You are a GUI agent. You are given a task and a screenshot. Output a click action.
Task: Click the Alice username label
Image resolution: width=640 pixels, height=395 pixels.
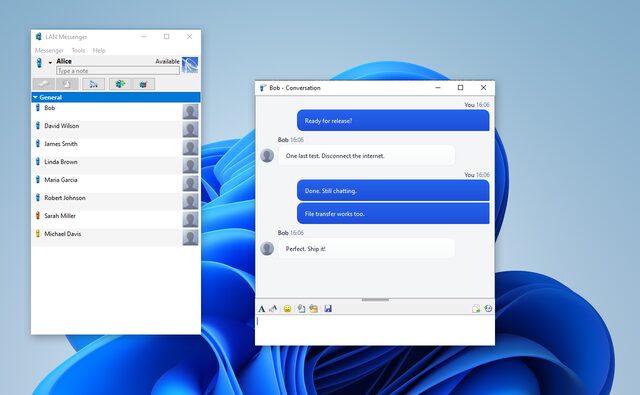pos(64,61)
